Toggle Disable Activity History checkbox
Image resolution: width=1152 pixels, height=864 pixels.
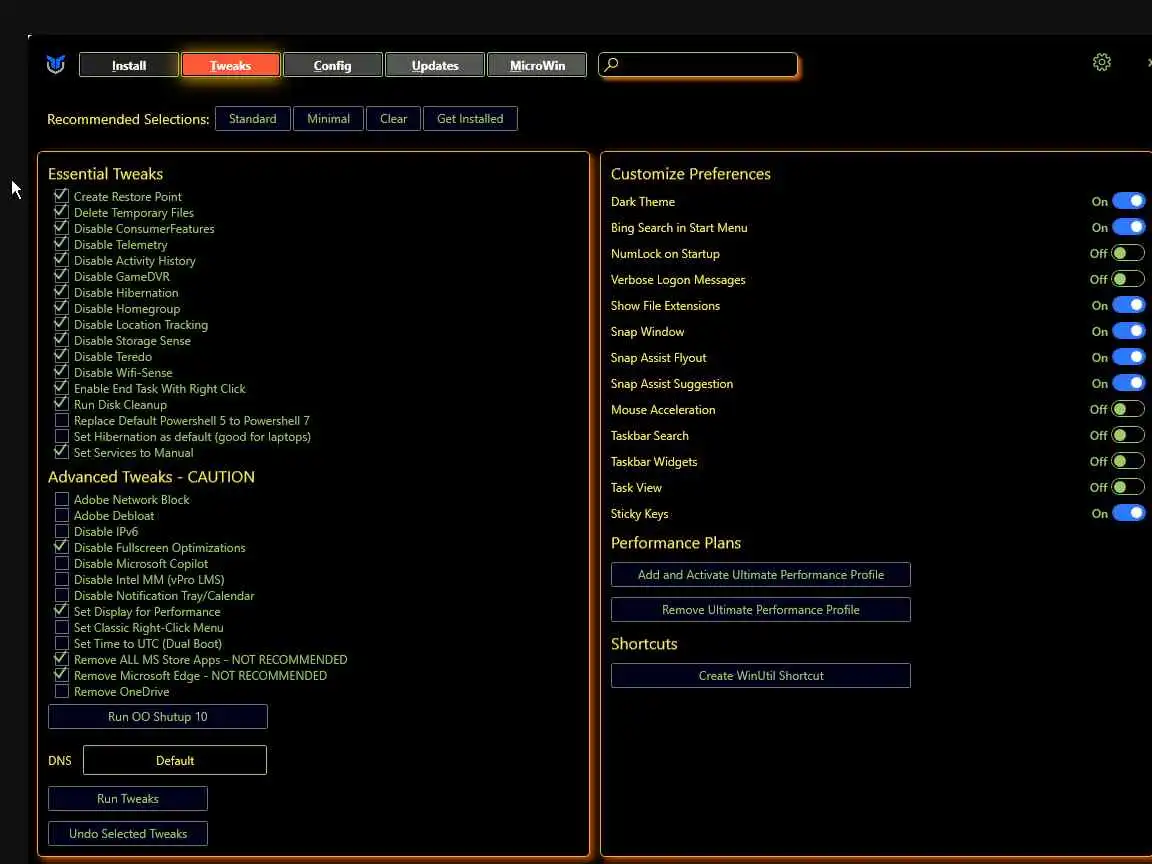[62, 260]
